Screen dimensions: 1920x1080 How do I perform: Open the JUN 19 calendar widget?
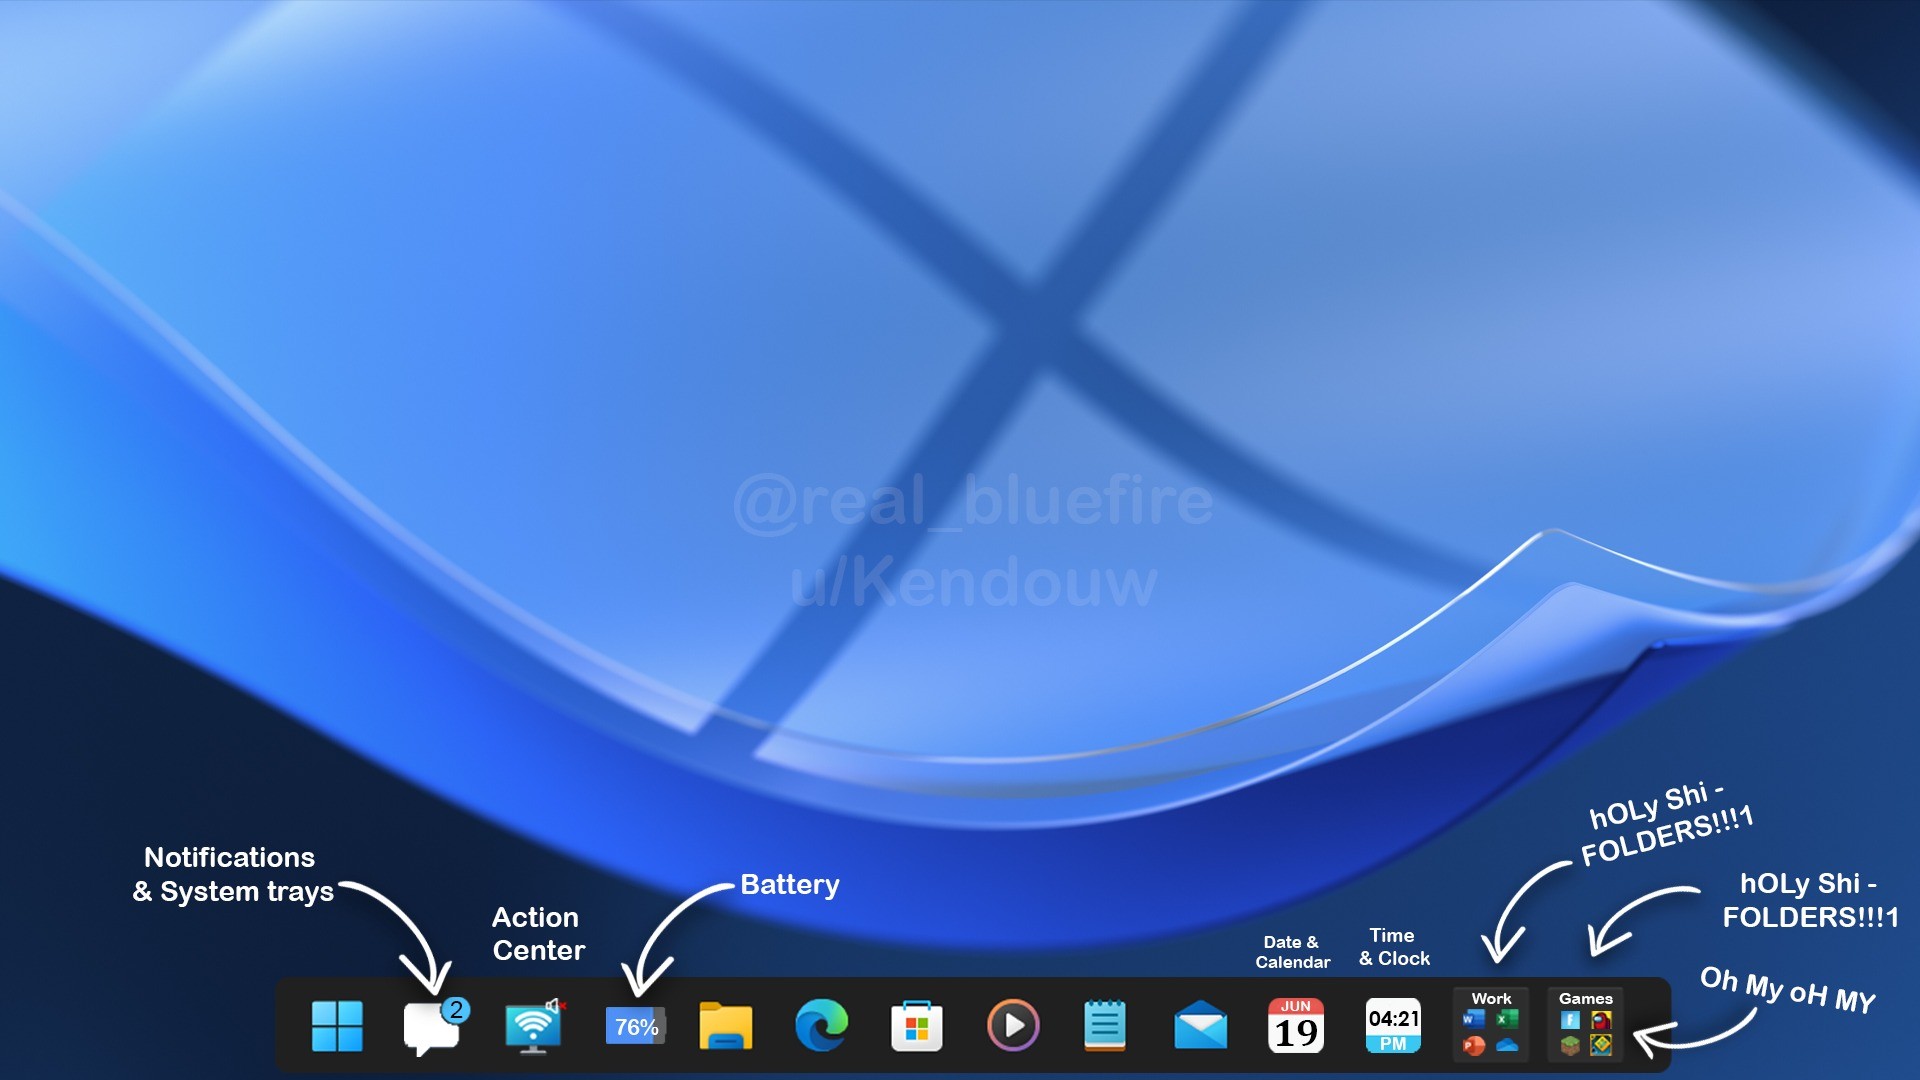[x=1296, y=1026]
